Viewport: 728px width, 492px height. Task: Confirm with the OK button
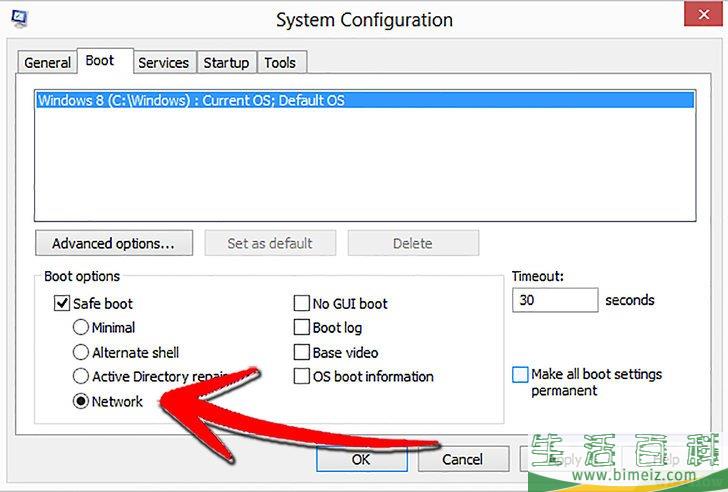pyautogui.click(x=362, y=460)
